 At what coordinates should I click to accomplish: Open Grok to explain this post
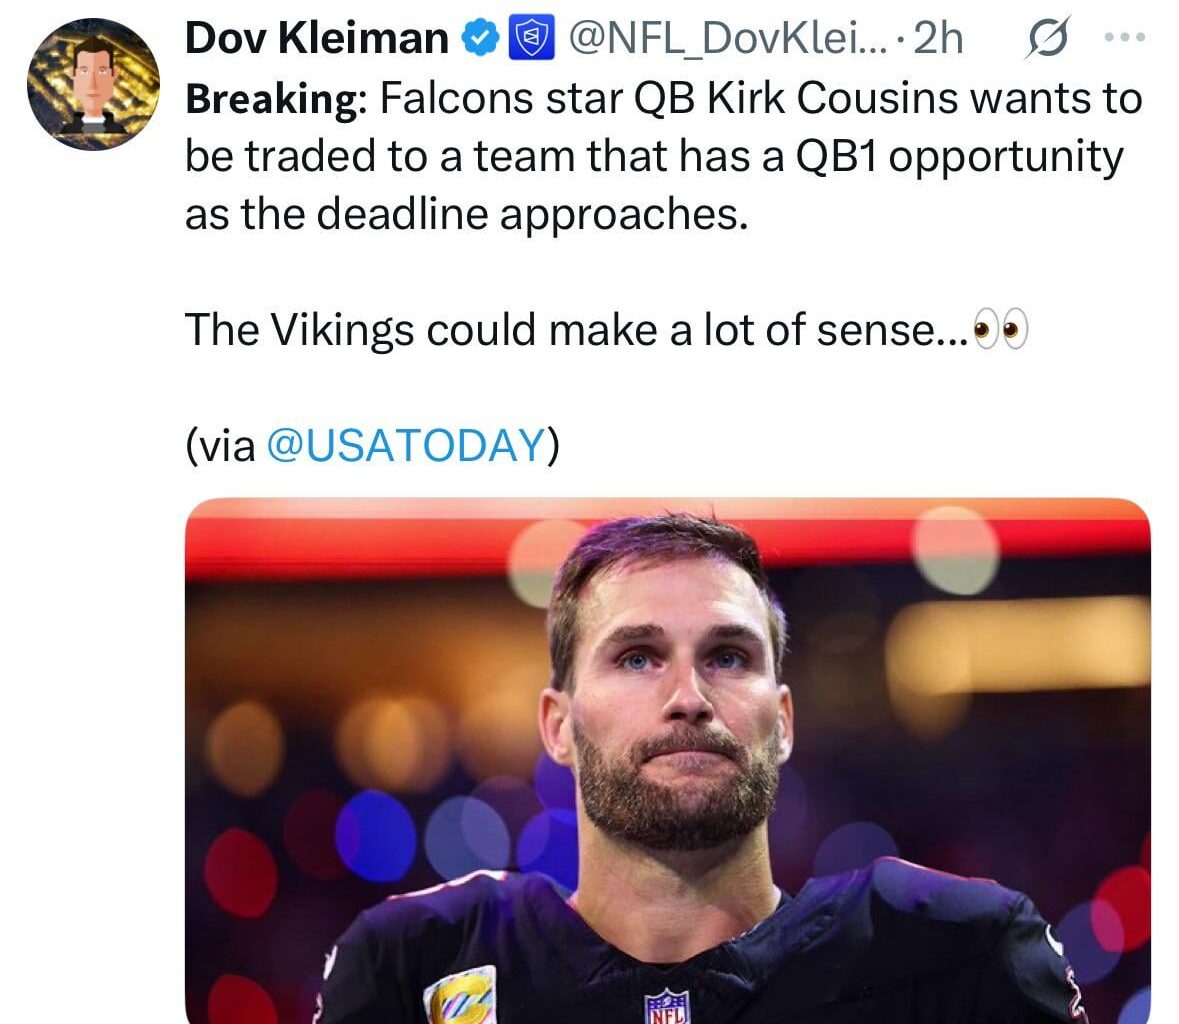pos(1049,36)
